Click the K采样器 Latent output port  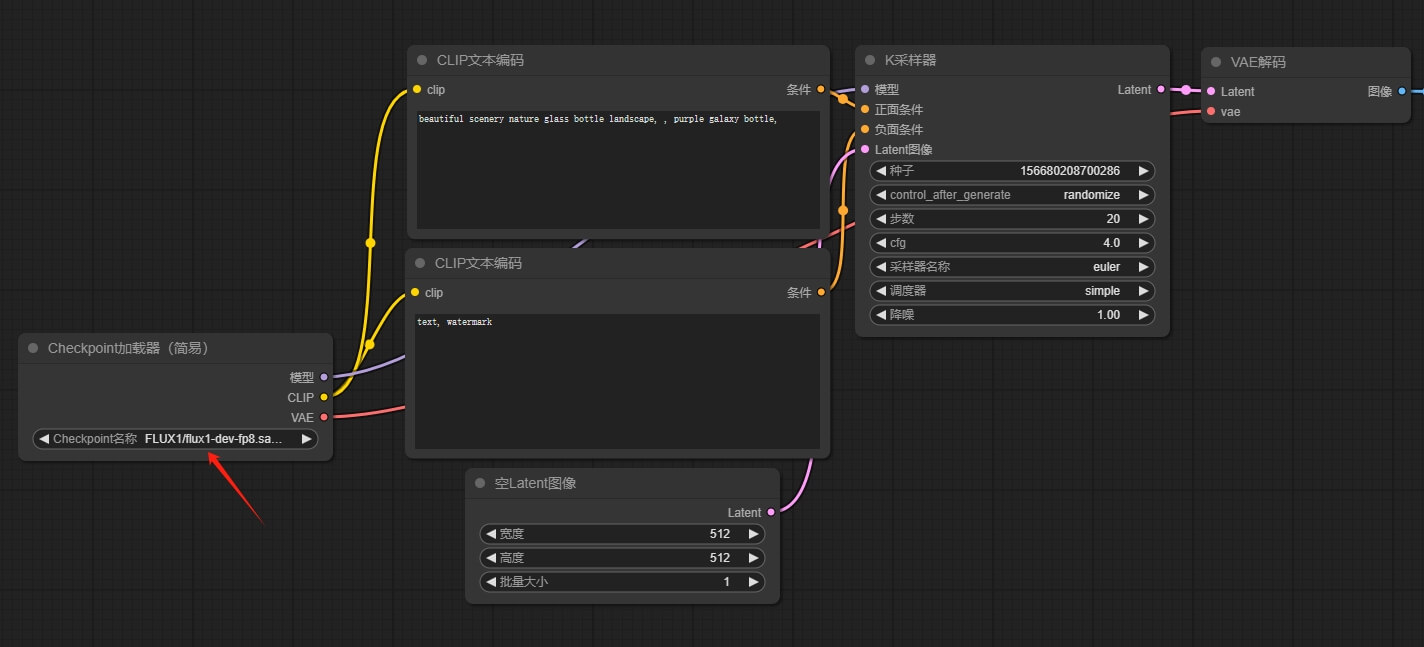1161,90
